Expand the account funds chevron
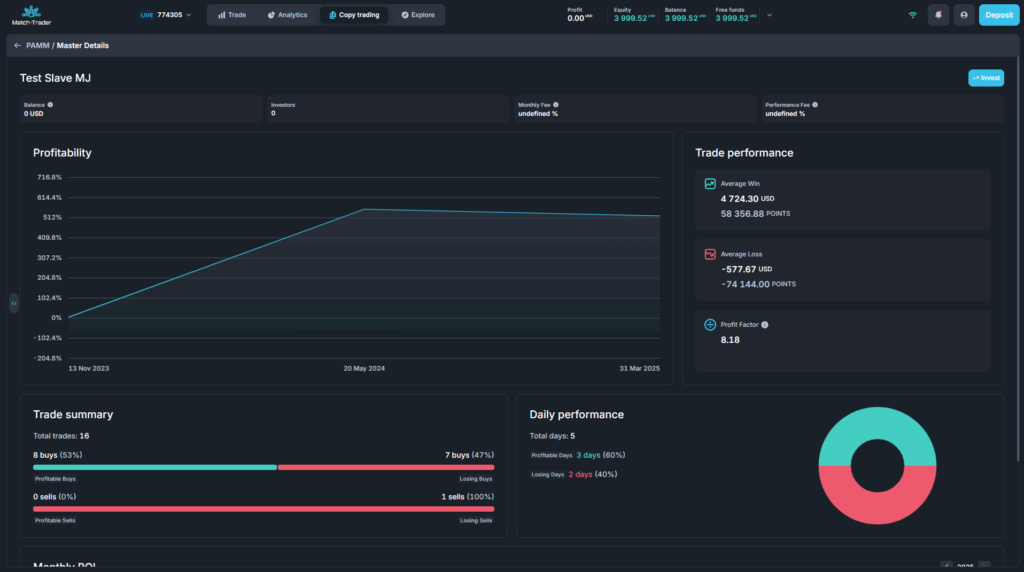1024x572 pixels. pos(769,15)
